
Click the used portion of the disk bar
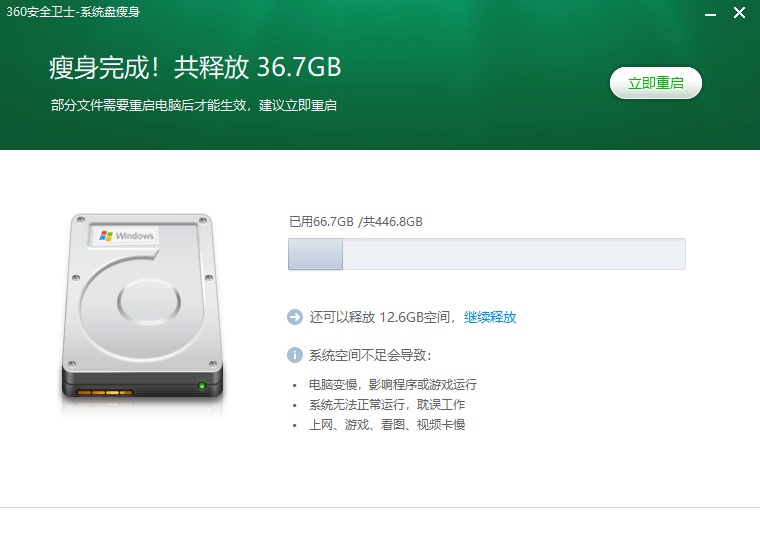pyautogui.click(x=316, y=254)
